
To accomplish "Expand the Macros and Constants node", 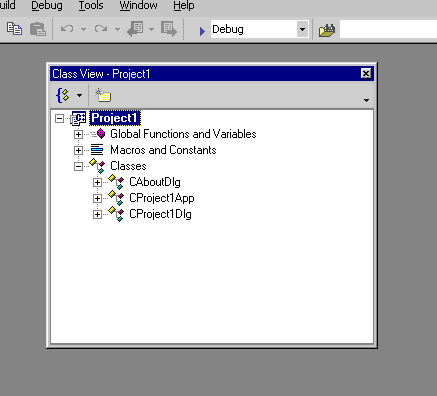I will (78, 150).
